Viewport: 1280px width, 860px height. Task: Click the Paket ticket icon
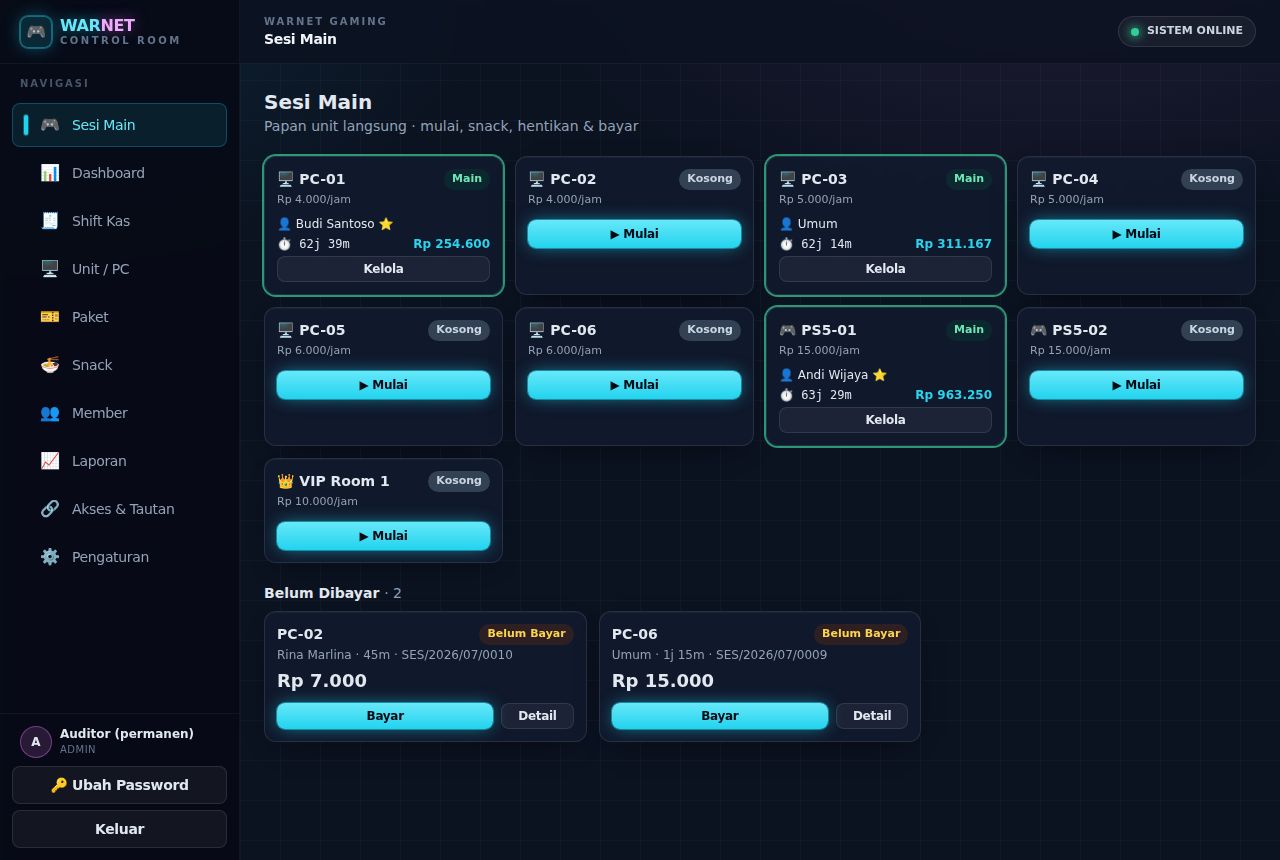[49, 317]
